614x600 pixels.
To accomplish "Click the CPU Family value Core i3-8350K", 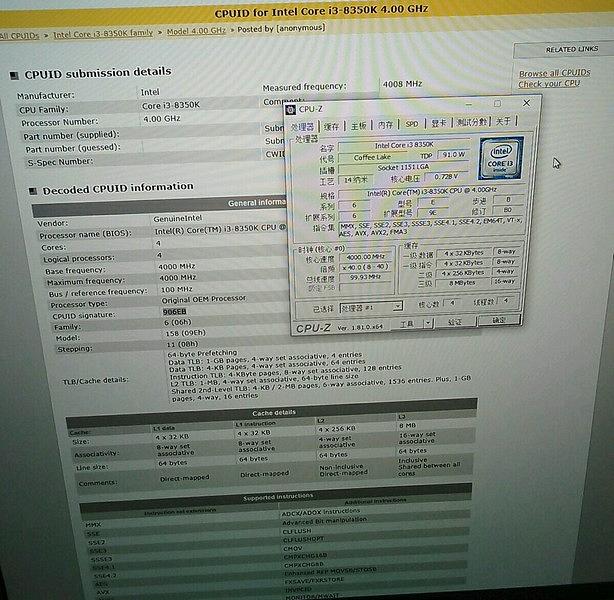I will click(x=171, y=105).
